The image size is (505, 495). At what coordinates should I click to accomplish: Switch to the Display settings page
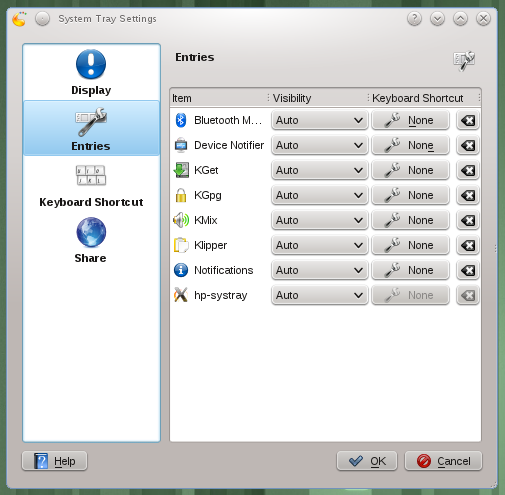click(91, 72)
